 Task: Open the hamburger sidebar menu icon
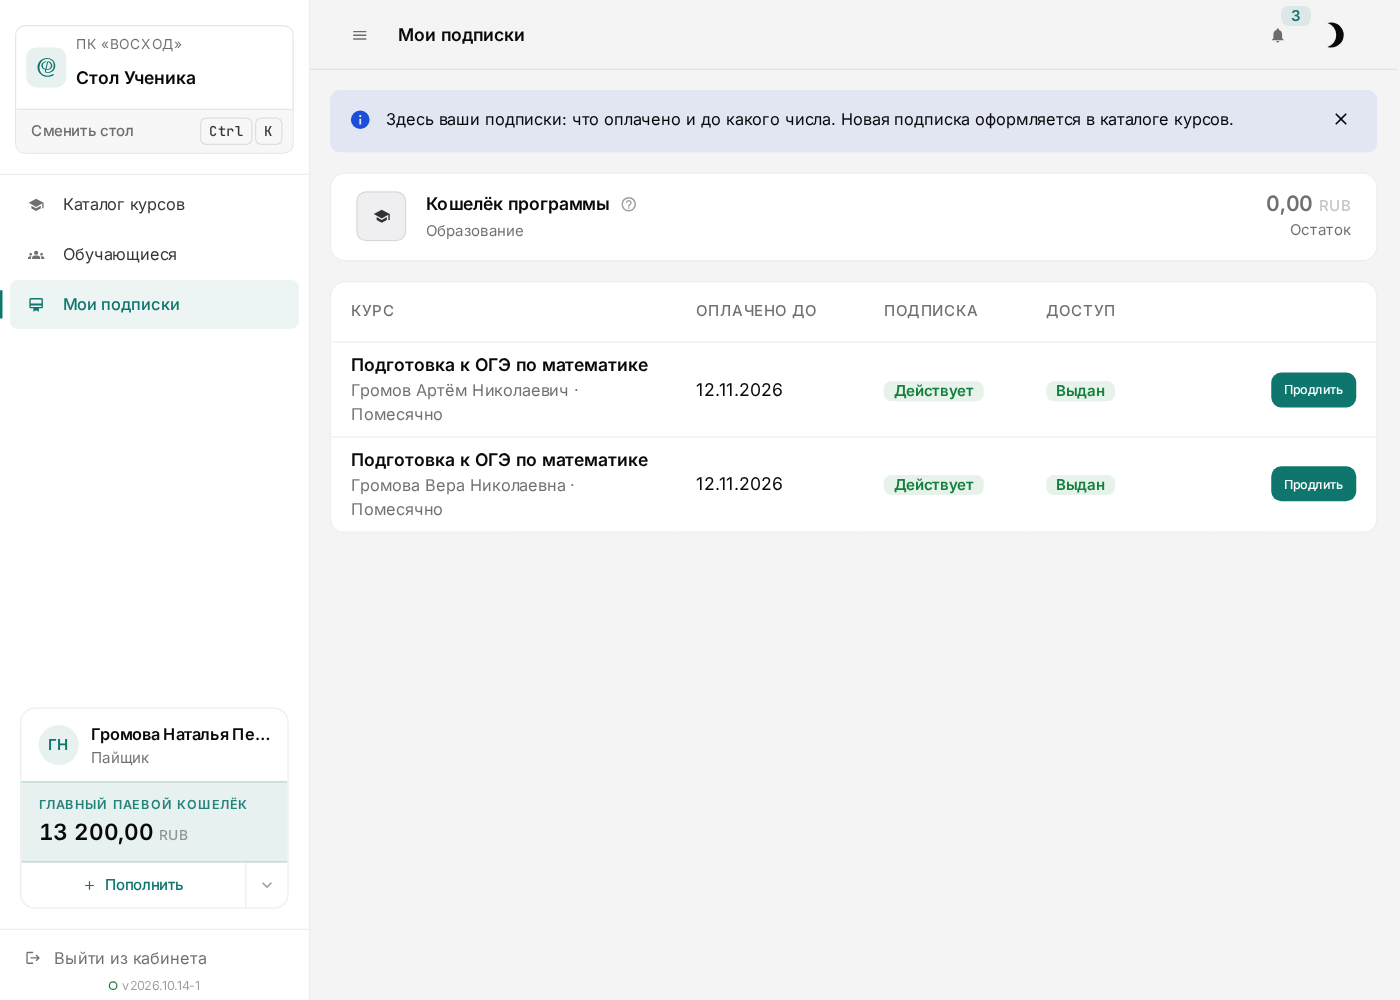point(360,35)
